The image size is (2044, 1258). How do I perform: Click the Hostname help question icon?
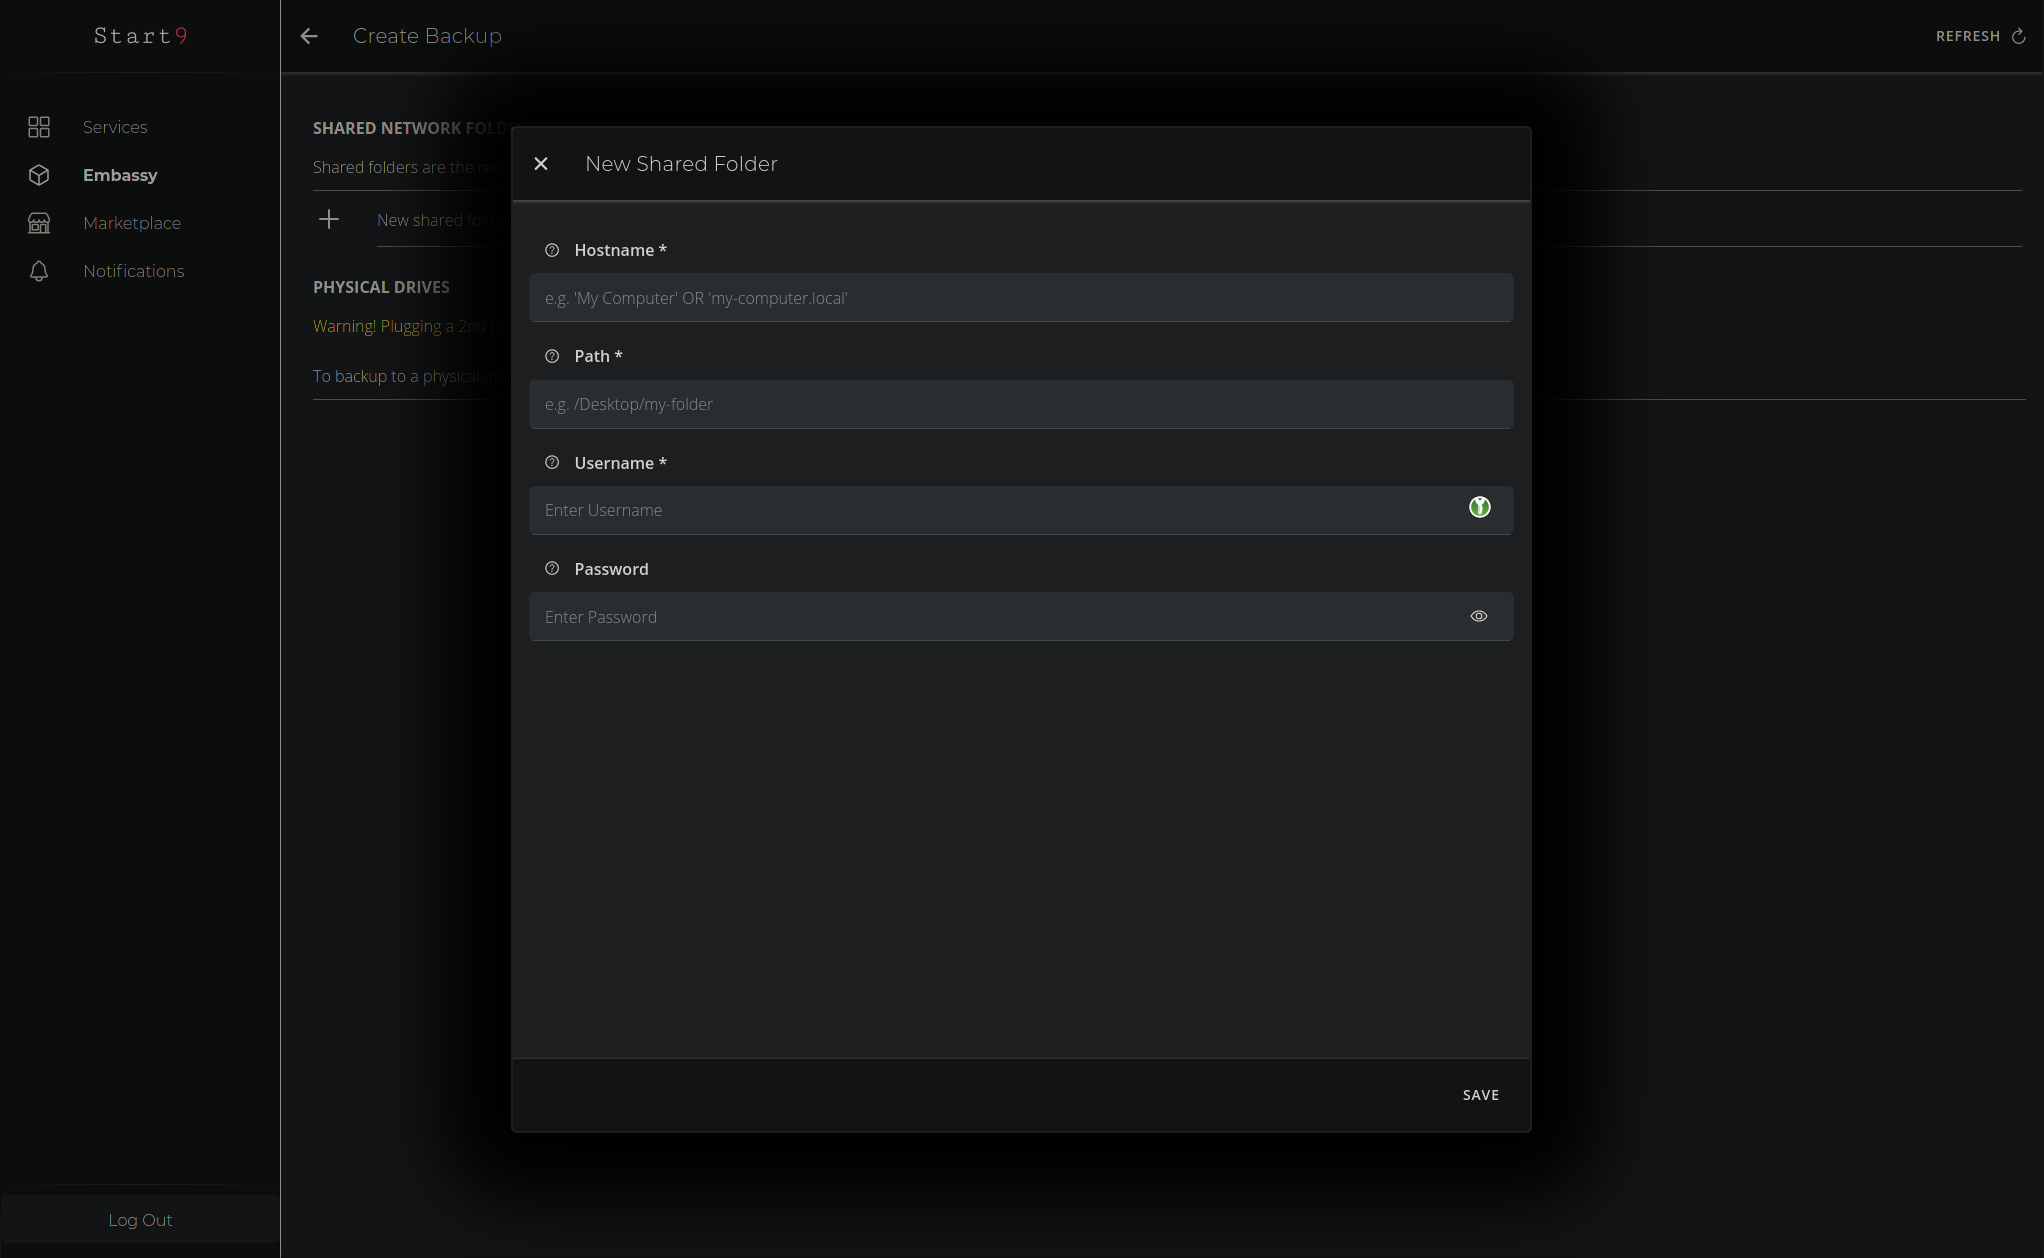[552, 250]
